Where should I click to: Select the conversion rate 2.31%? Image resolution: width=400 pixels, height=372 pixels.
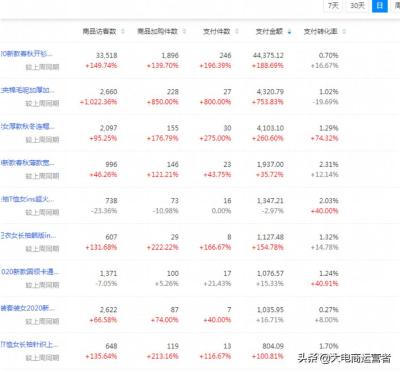tap(328, 164)
